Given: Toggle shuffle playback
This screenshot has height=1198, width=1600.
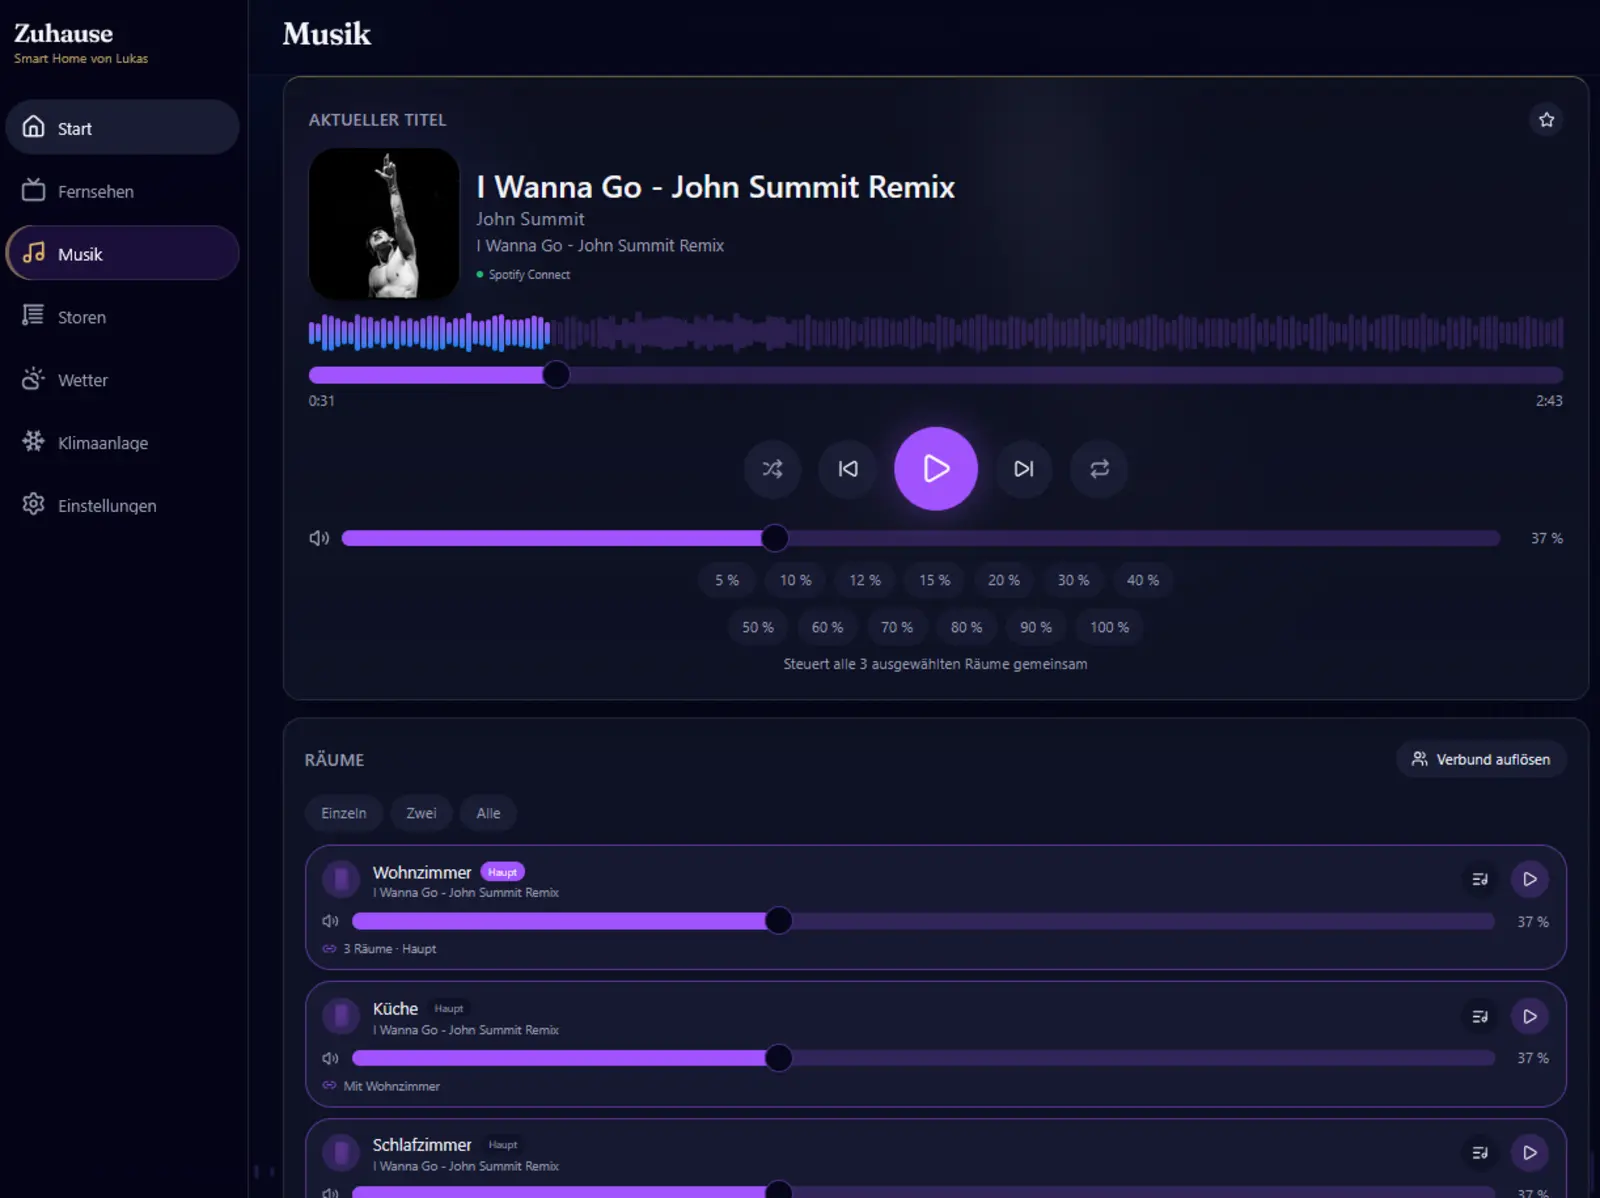Looking at the screenshot, I should point(772,469).
